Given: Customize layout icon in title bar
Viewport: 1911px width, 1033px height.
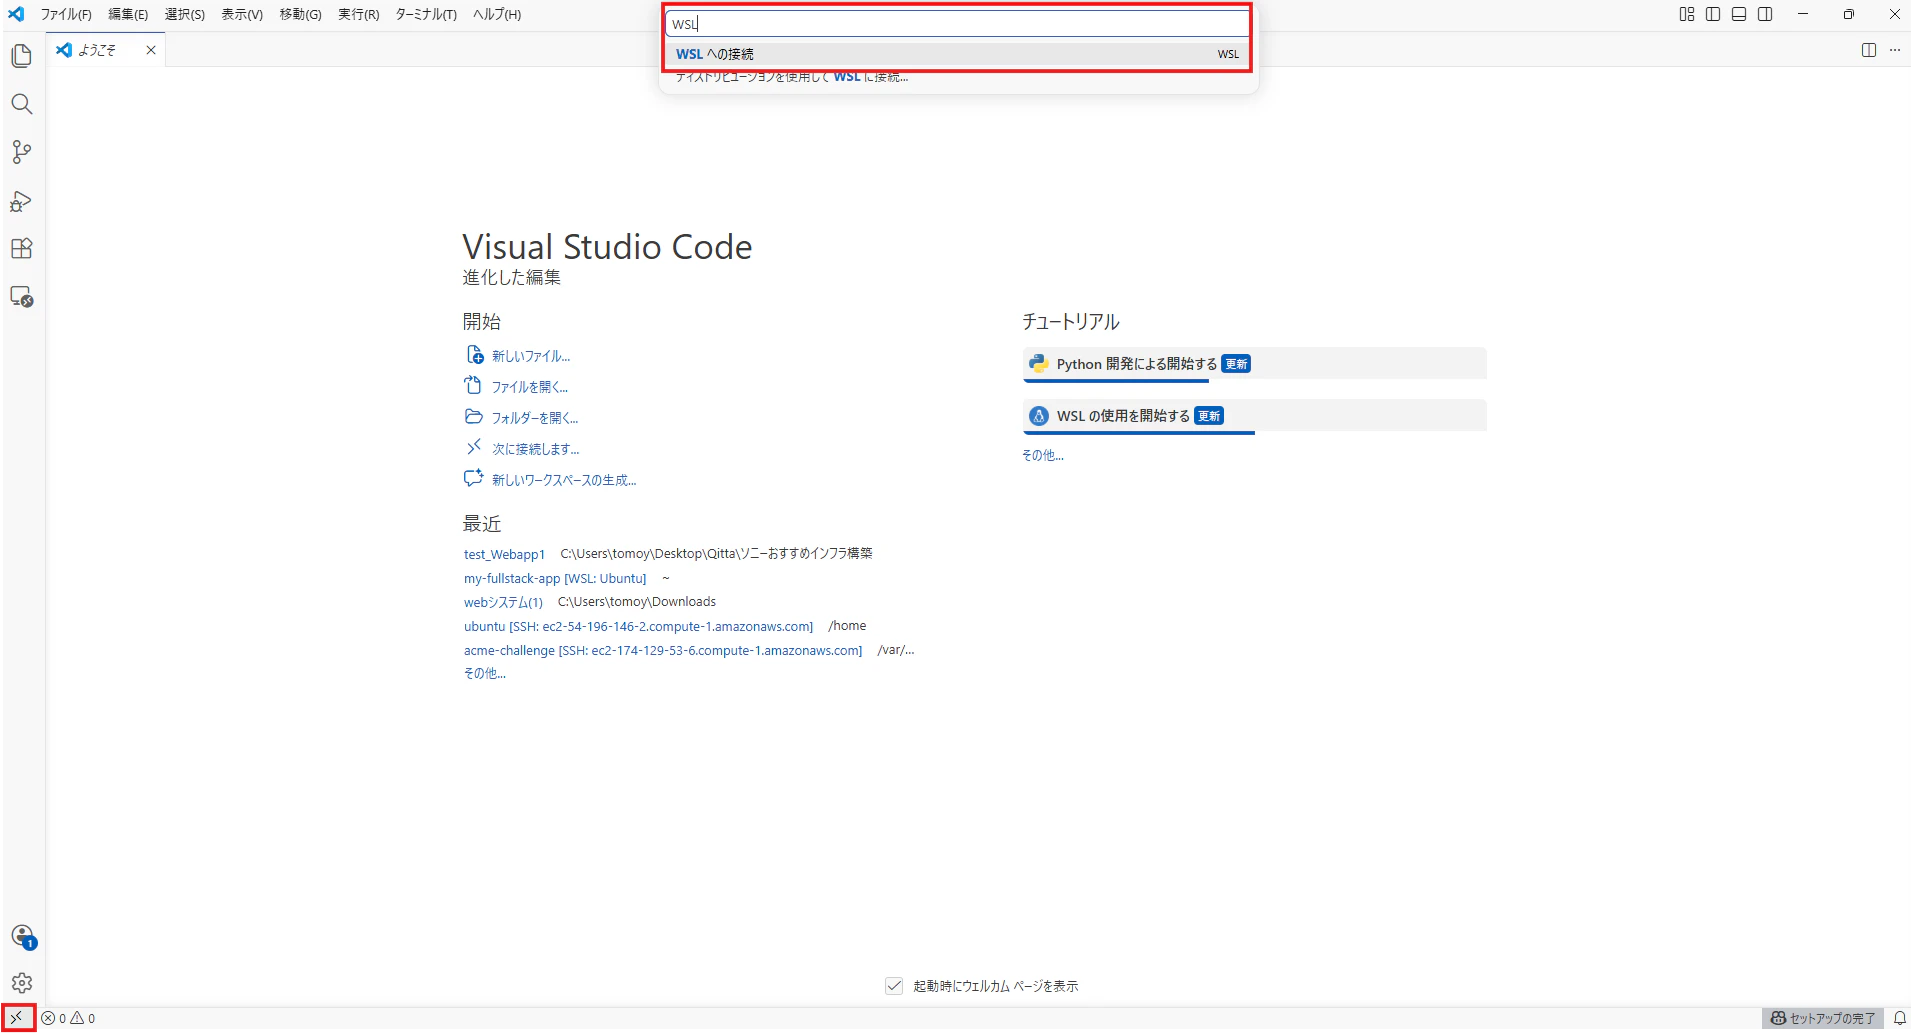Looking at the screenshot, I should coord(1687,14).
